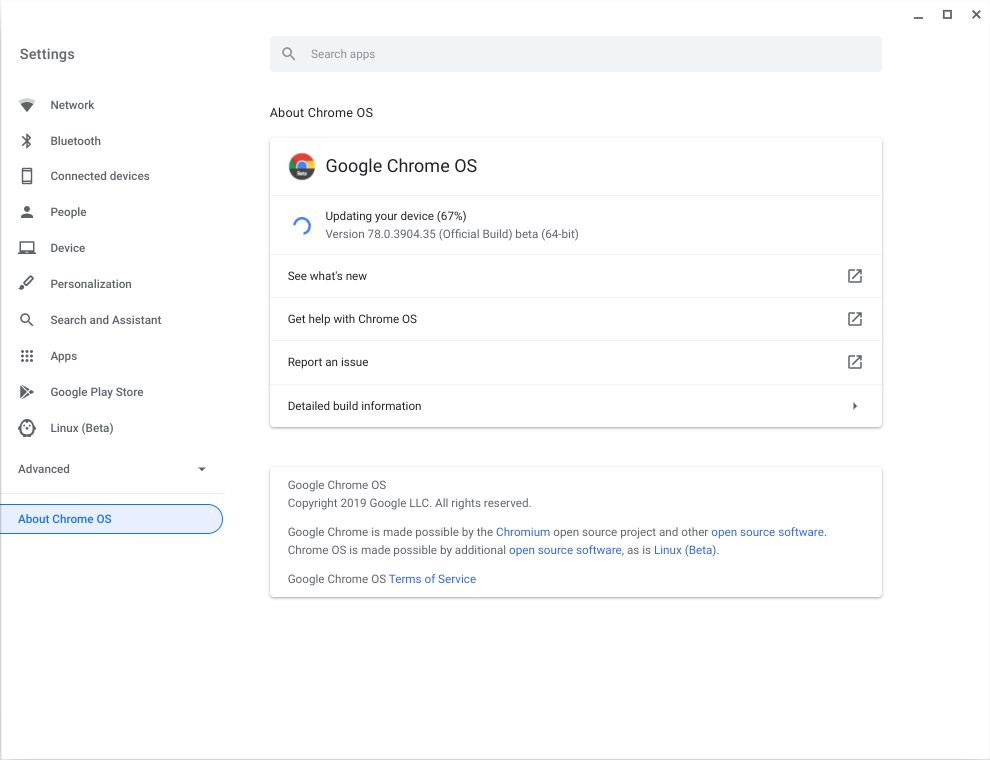Open the Chromium project link
Viewport: 990px width, 760px height.
[x=522, y=532]
